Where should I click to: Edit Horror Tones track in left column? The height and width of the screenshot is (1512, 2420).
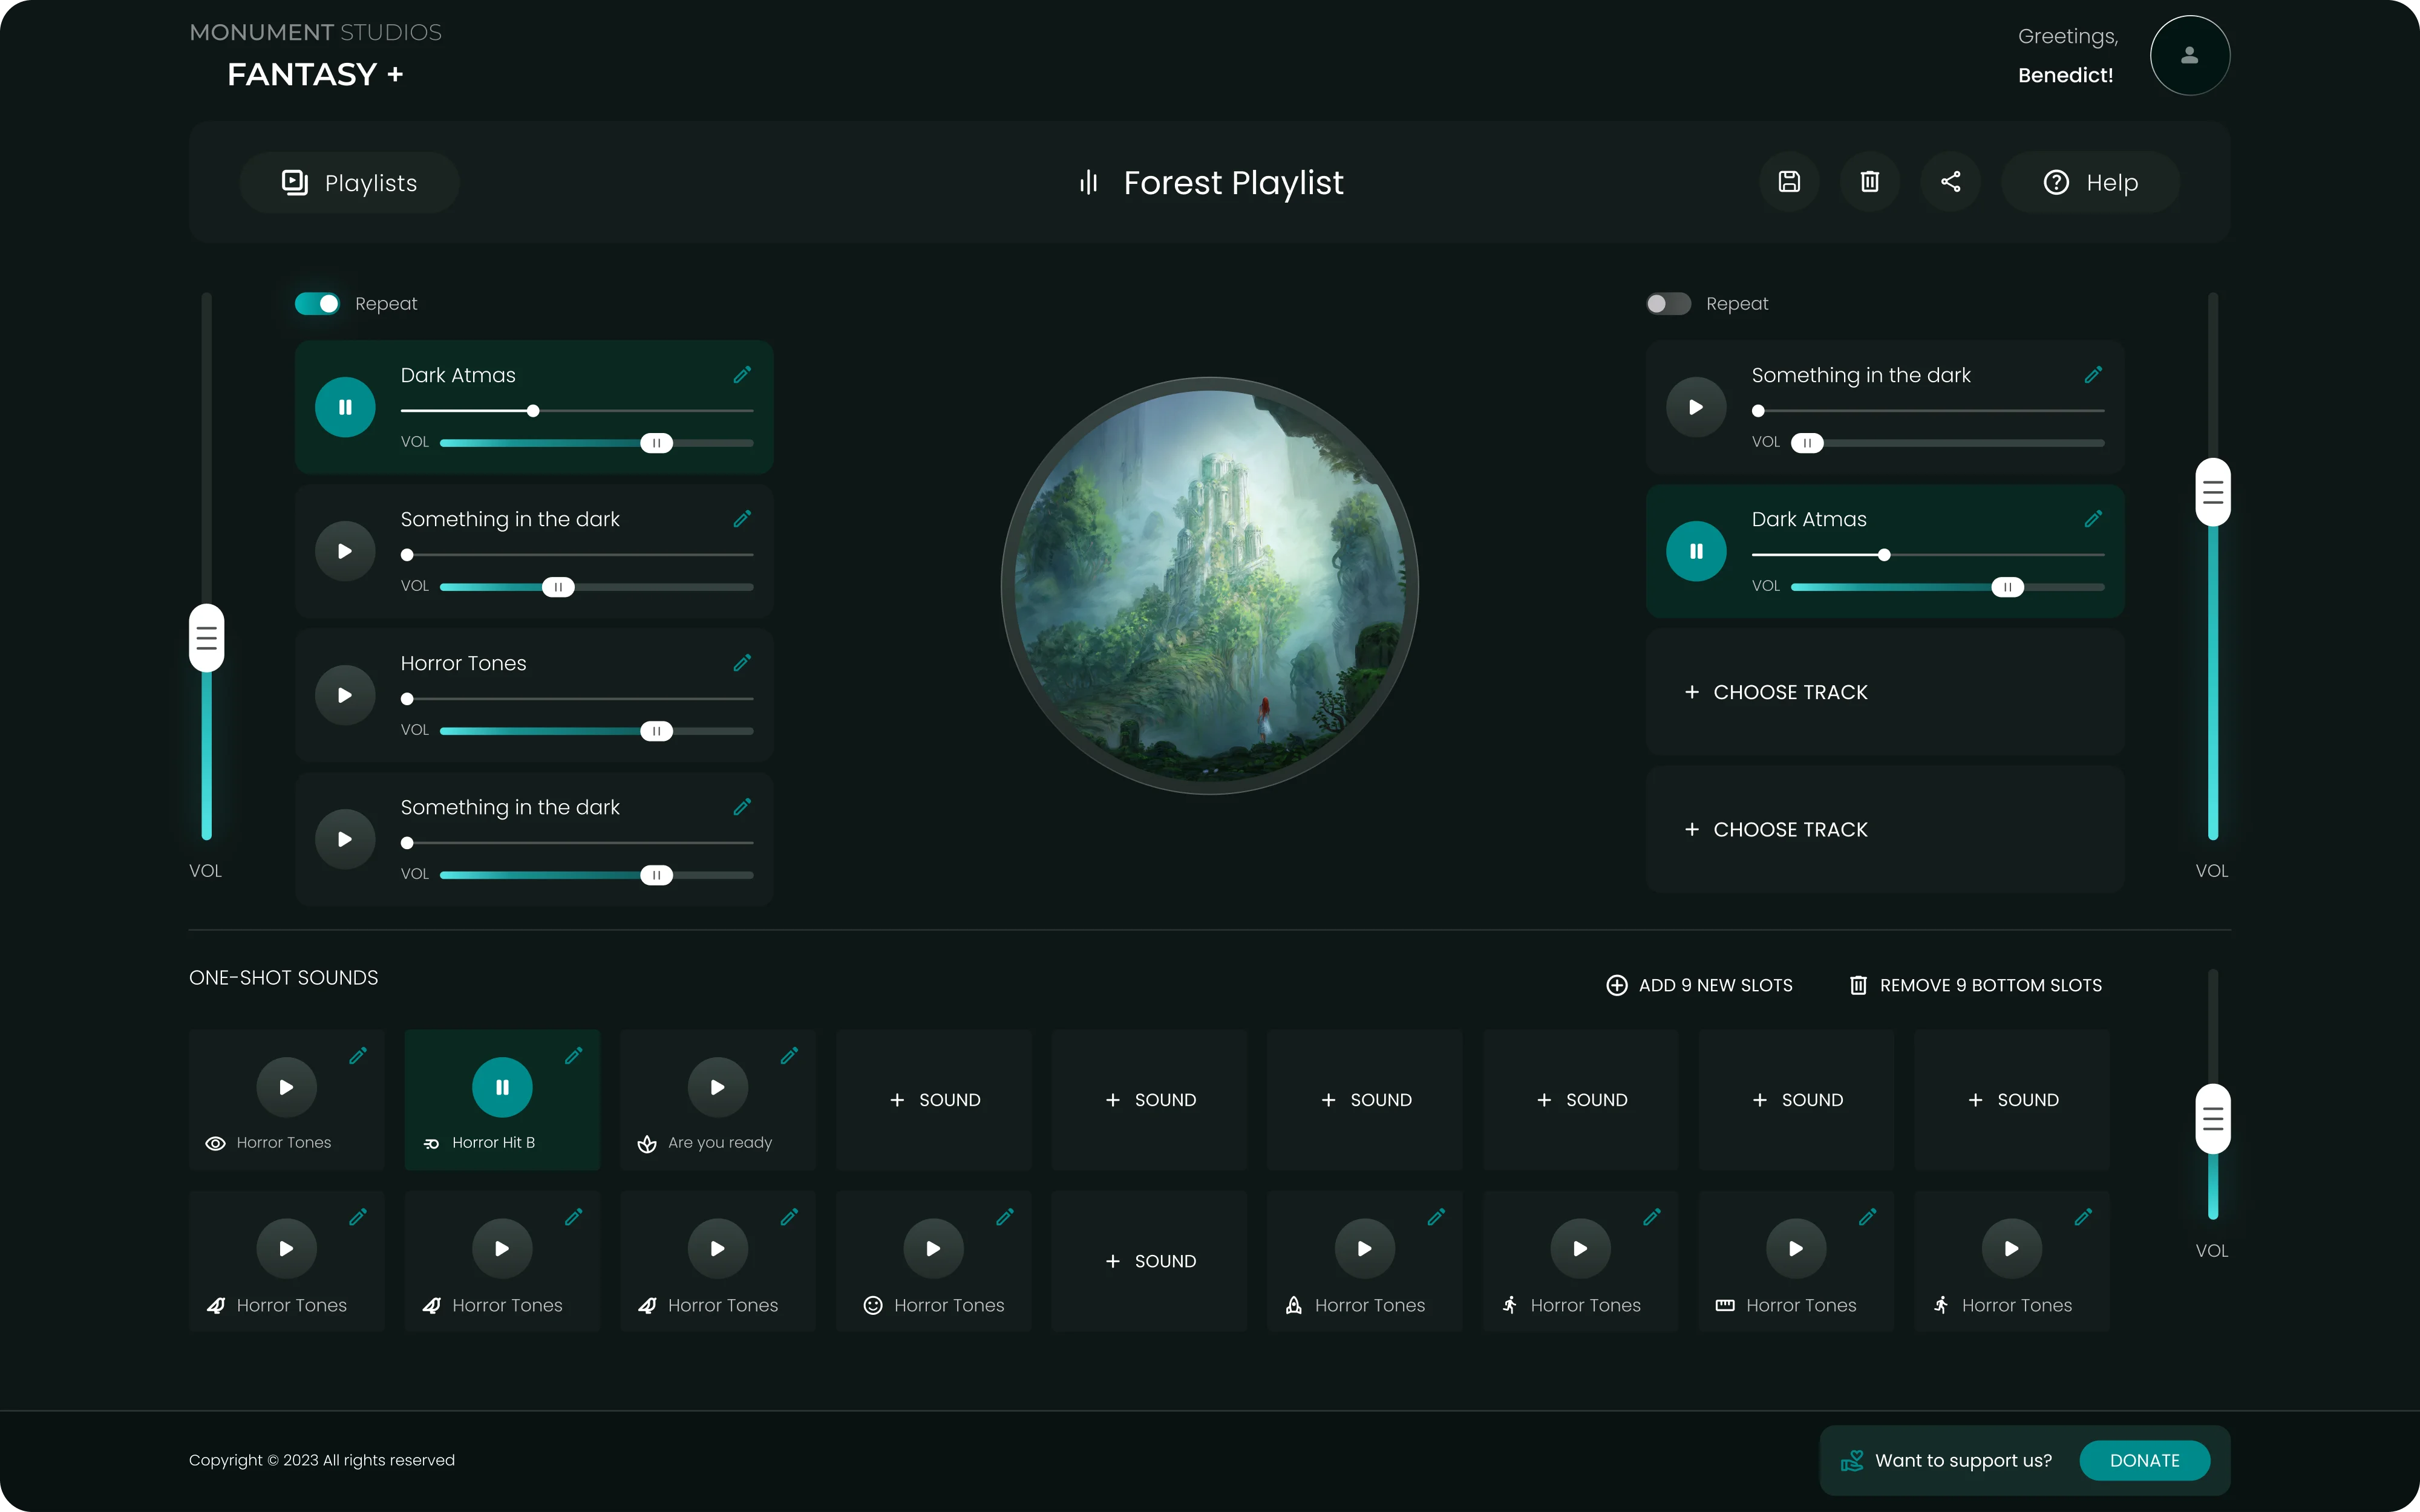pyautogui.click(x=742, y=663)
